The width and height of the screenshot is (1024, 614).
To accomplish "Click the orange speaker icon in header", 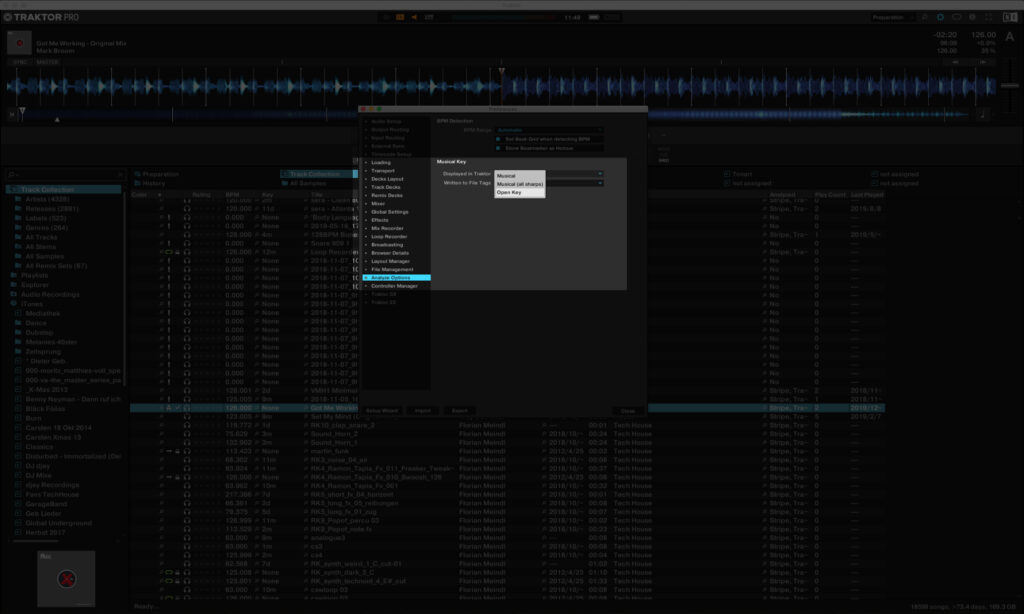I will (x=414, y=18).
